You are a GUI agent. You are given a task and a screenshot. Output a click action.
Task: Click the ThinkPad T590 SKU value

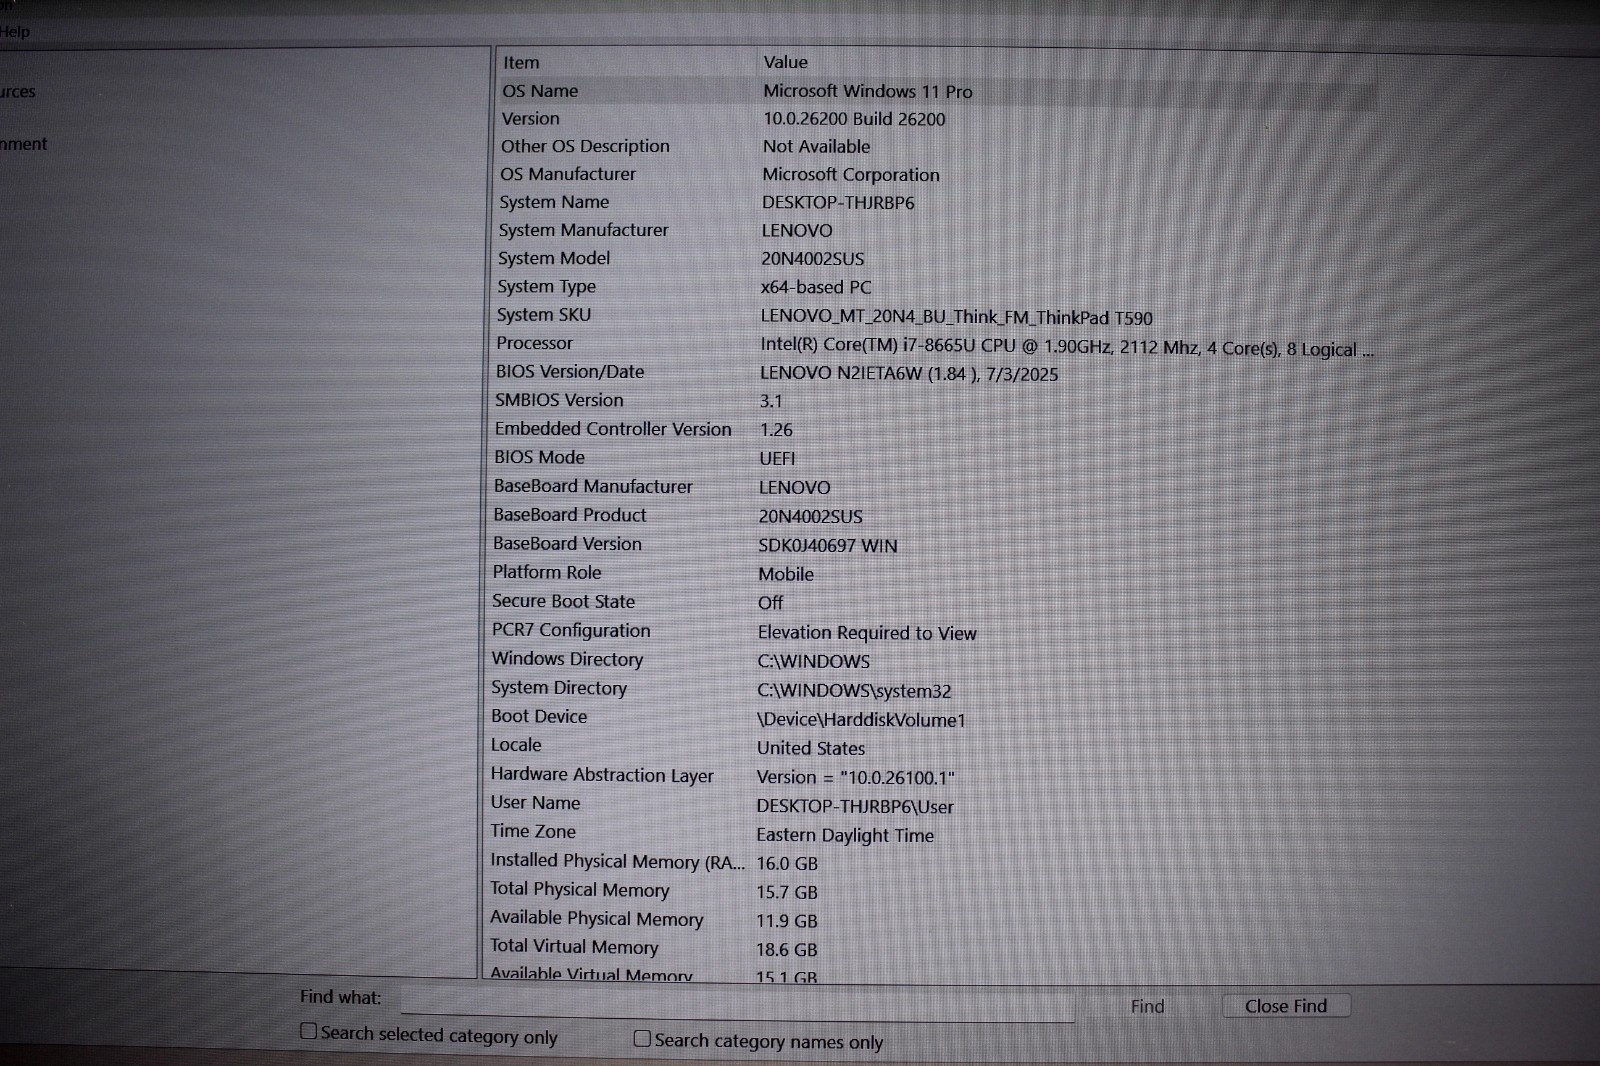point(956,318)
